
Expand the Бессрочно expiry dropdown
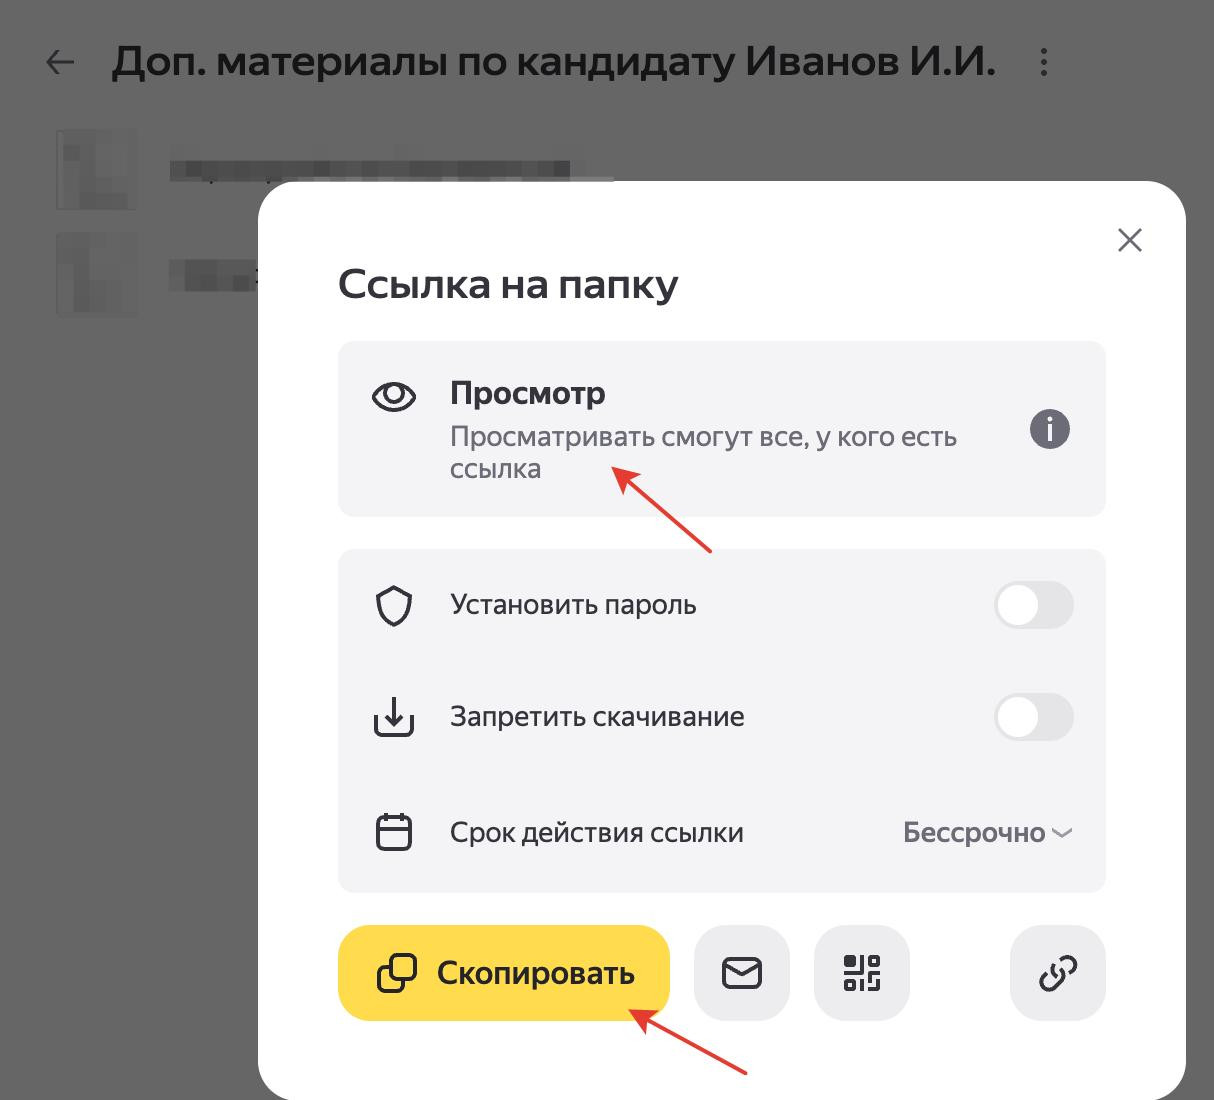point(987,833)
